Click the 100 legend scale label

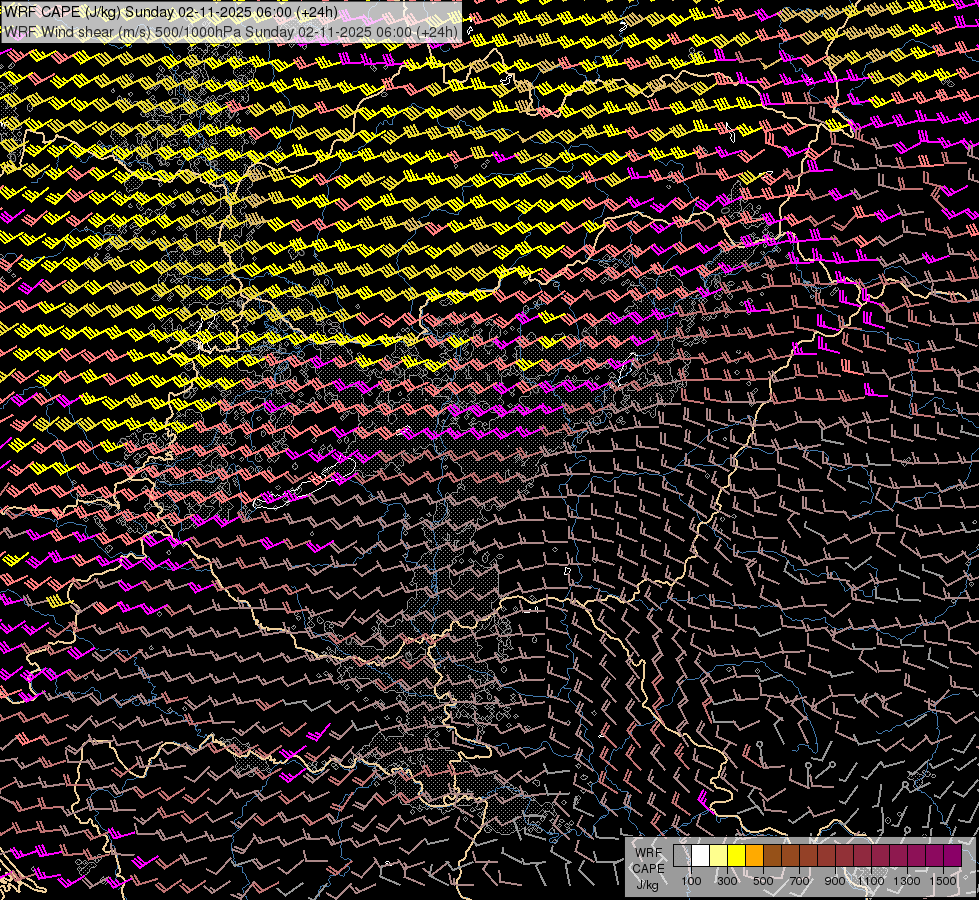click(691, 880)
